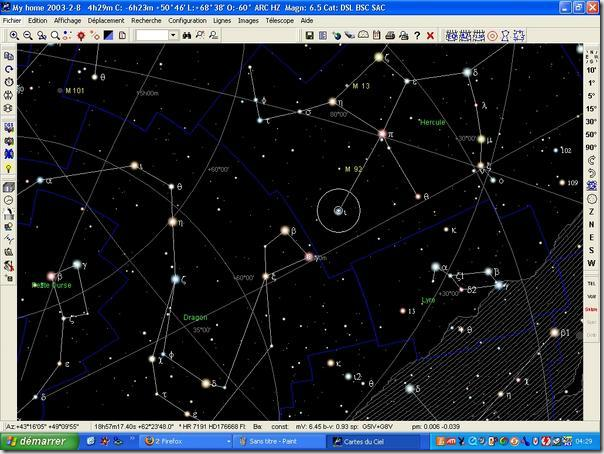Open the toolbar combo box dropdown arrow
604x454 pixels.
[x=173, y=35]
